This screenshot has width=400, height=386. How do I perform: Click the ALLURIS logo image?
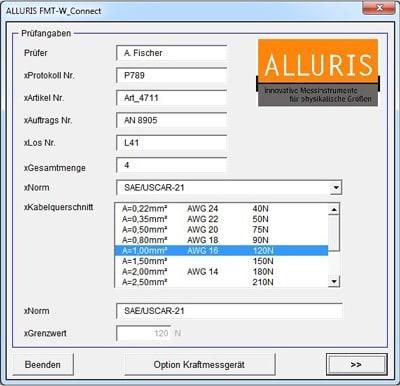tap(318, 73)
